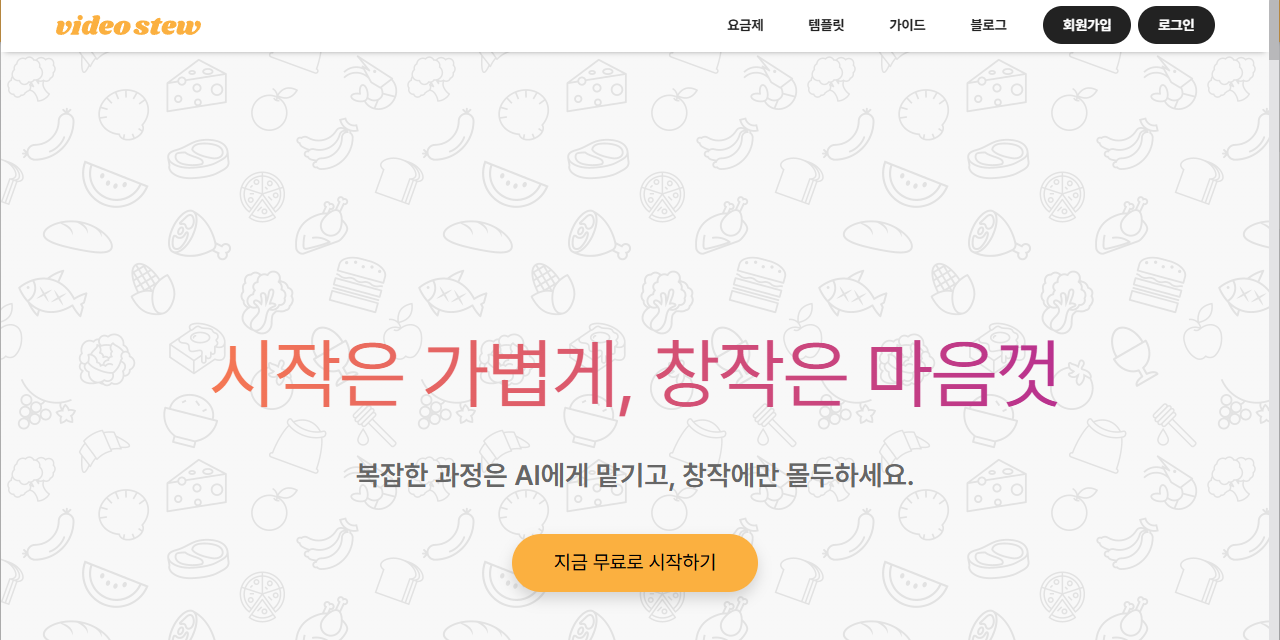Start free with 지금 무료로 시작하기 button
The height and width of the screenshot is (640, 1280).
pyautogui.click(x=635, y=562)
